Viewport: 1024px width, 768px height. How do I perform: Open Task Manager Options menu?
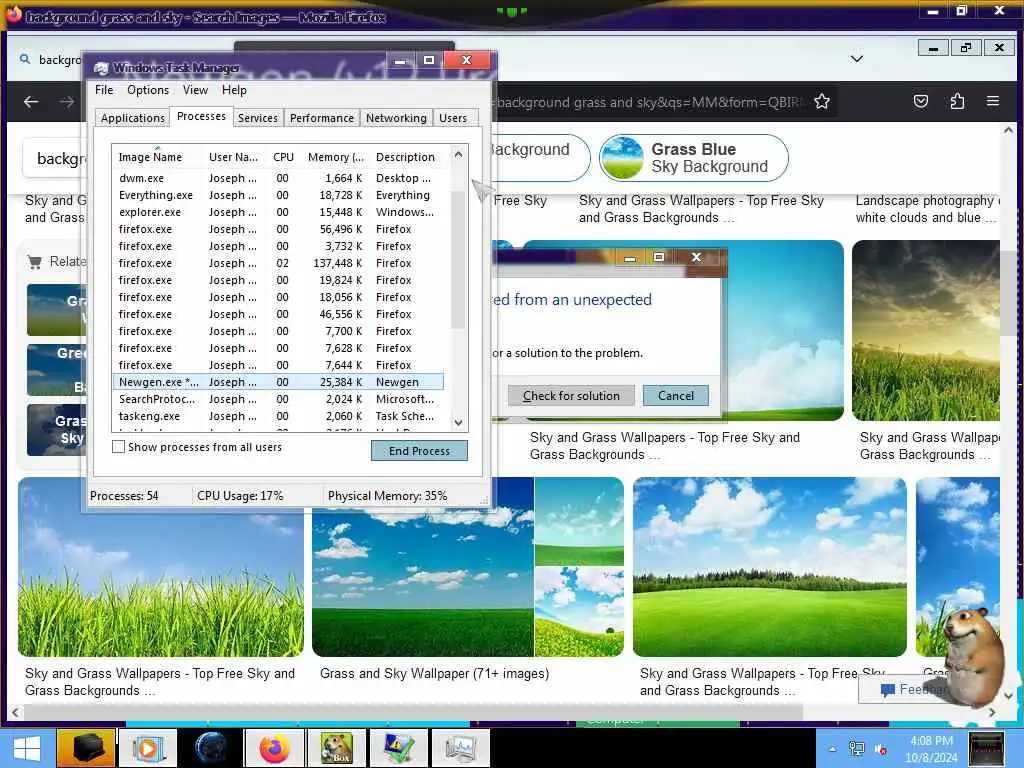pos(148,90)
